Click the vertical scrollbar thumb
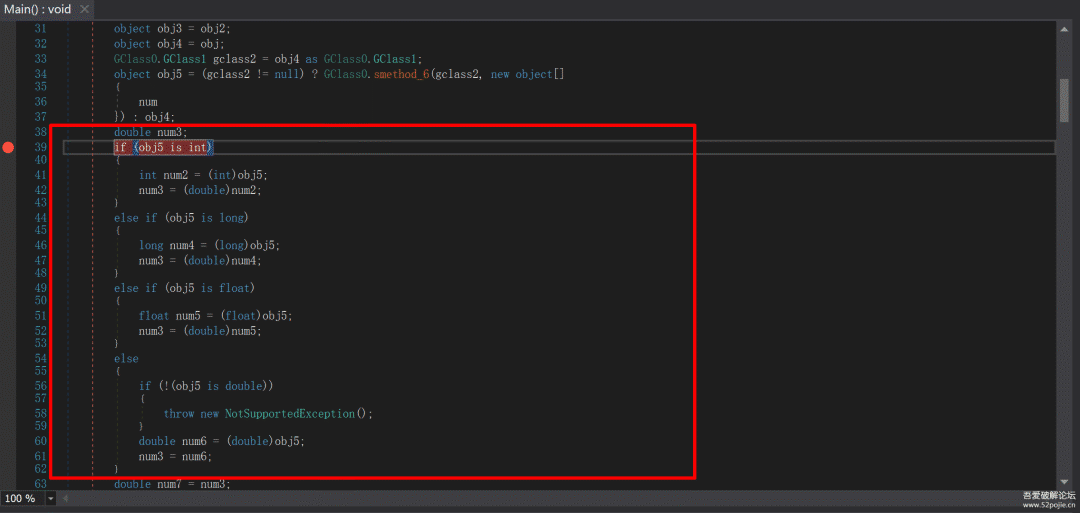The image size is (1080, 513). [x=1064, y=98]
